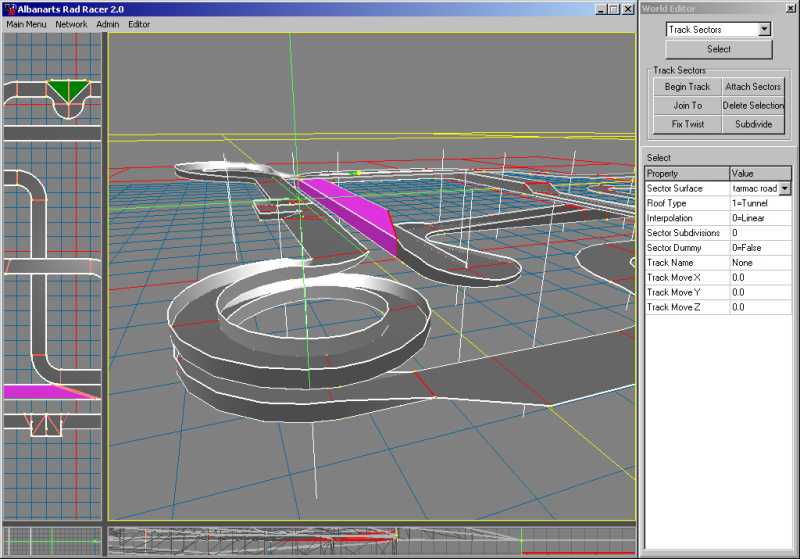Click the Value column header
The width and height of the screenshot is (800, 559).
pos(760,173)
